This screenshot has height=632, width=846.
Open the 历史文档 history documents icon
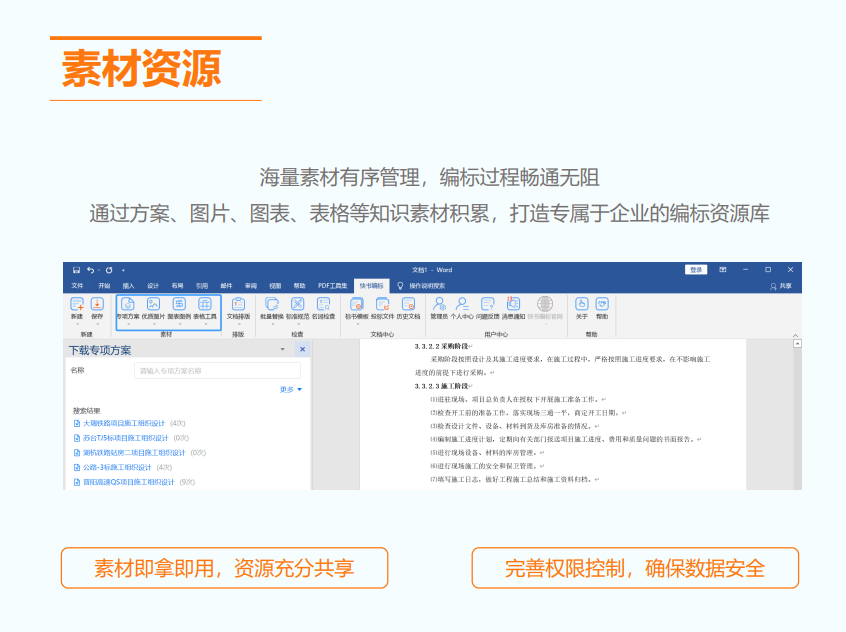coord(408,304)
